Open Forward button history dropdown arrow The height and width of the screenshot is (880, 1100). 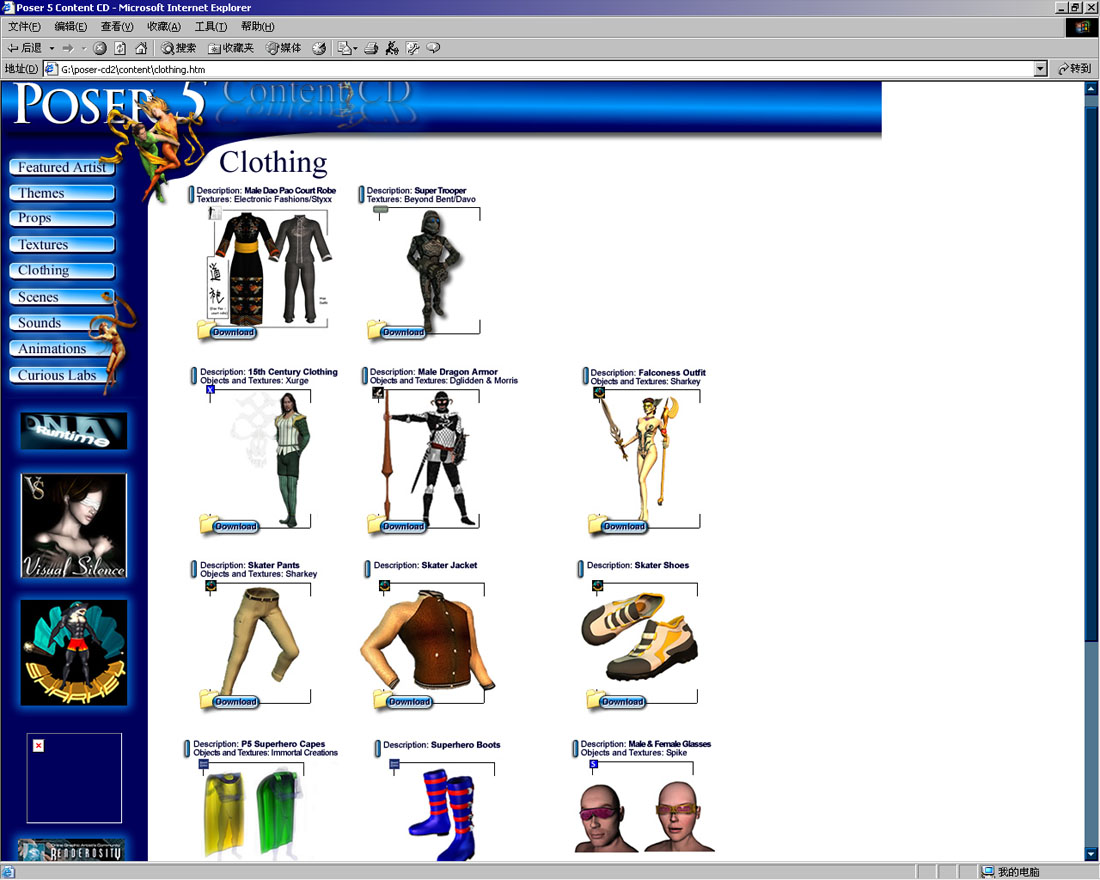[x=83, y=48]
